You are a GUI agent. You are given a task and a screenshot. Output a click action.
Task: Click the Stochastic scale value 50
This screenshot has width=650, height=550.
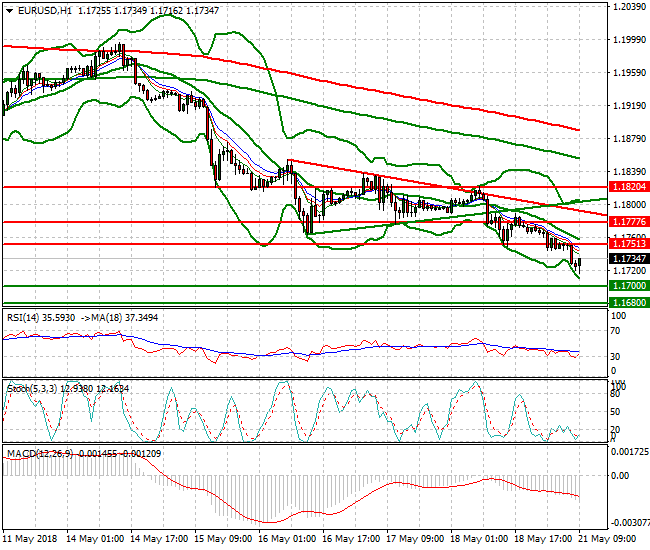pyautogui.click(x=616, y=412)
